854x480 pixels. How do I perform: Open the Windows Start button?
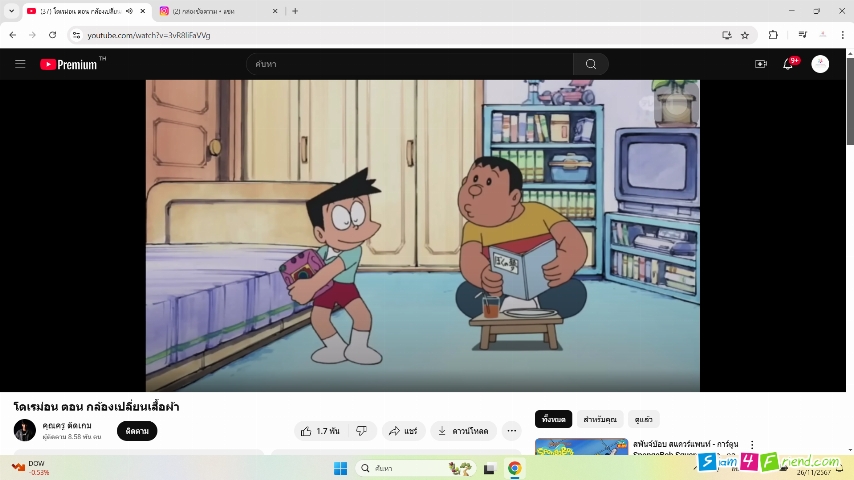tap(340, 468)
